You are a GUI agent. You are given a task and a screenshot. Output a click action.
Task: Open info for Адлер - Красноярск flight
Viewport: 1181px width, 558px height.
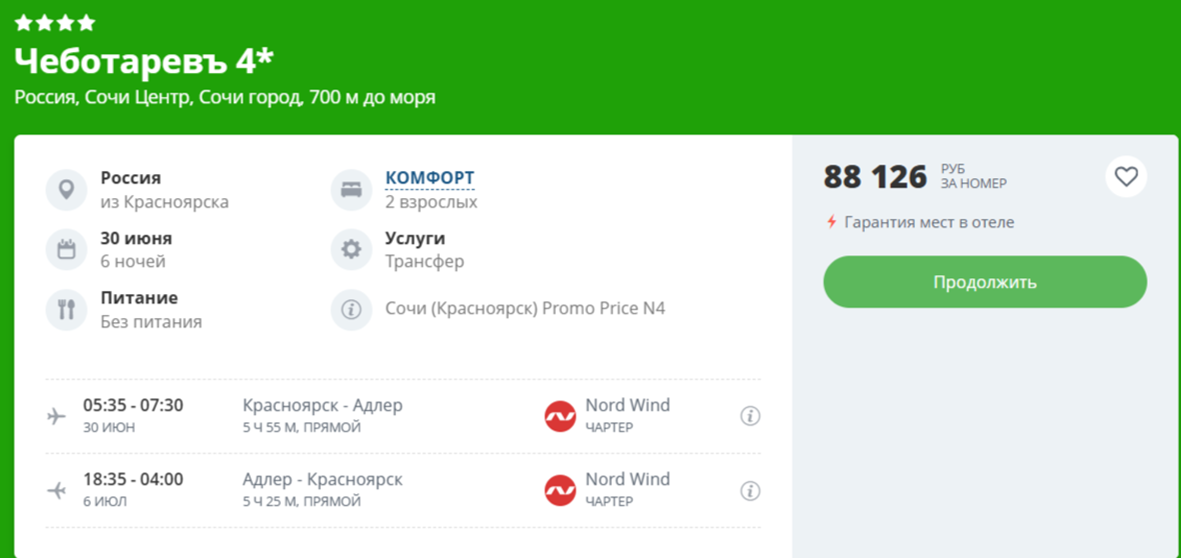click(x=749, y=491)
